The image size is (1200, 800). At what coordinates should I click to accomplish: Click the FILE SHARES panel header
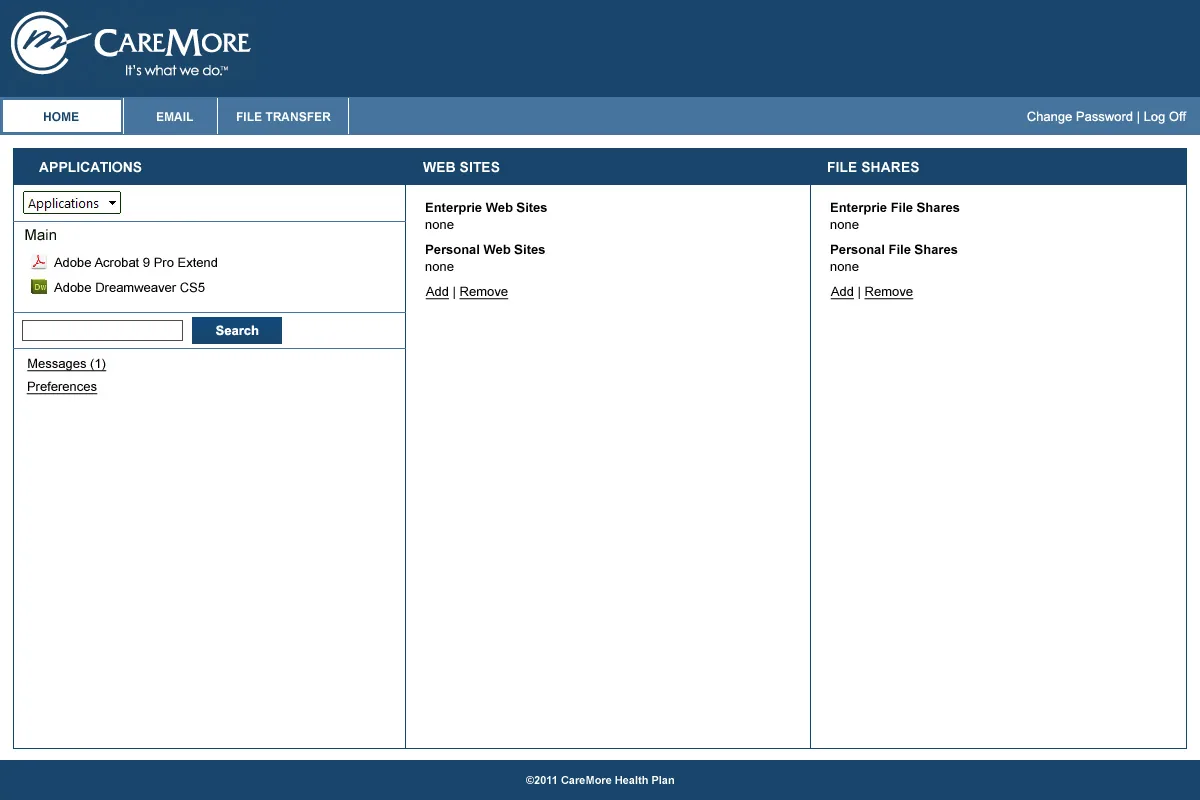coord(873,167)
